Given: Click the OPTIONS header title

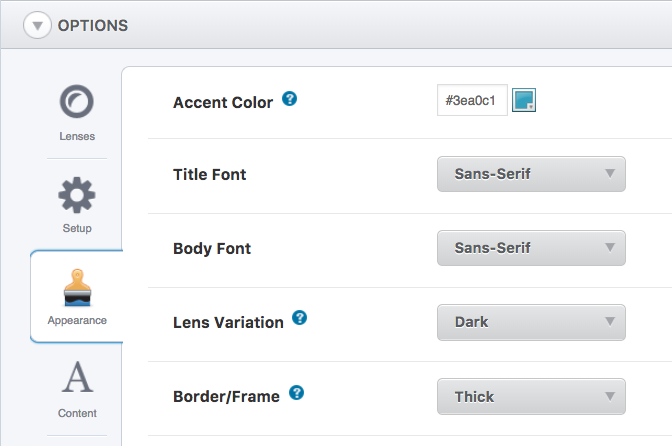Looking at the screenshot, I should click(93, 25).
